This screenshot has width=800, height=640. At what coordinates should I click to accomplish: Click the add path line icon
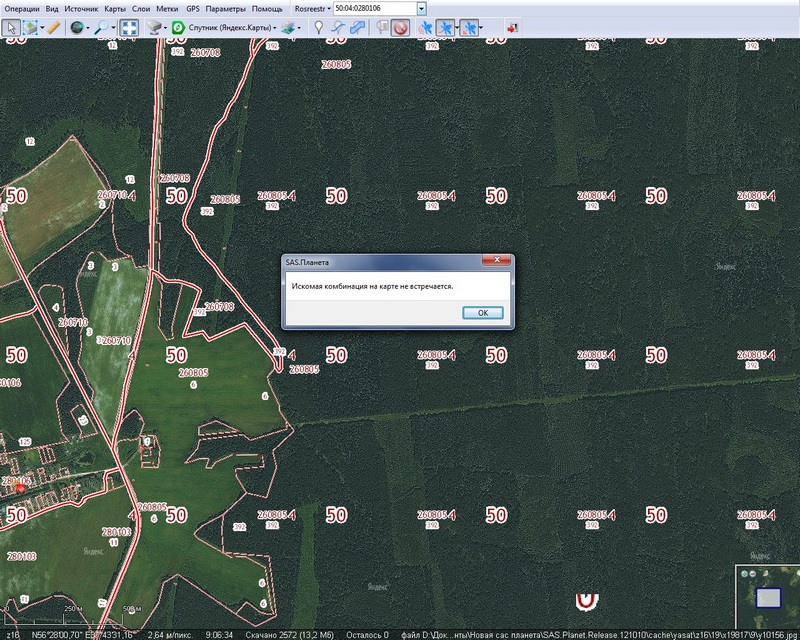[x=338, y=28]
